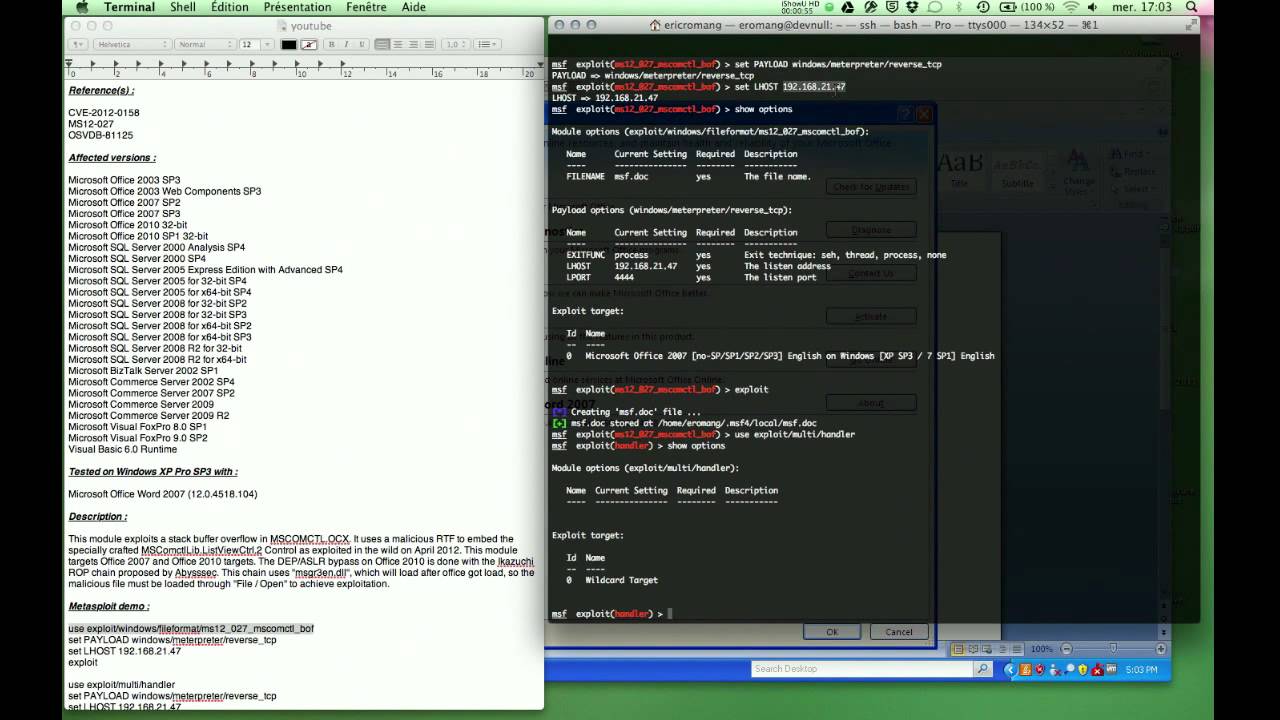Select Word Print Layout view icon
The image size is (1280, 720).
[x=958, y=649]
